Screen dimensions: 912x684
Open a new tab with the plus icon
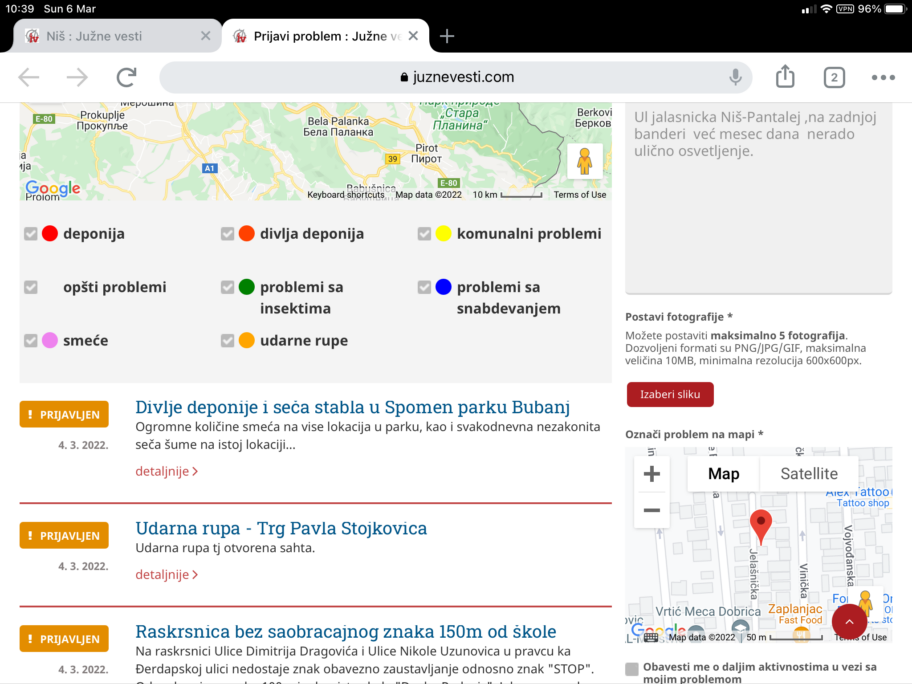(x=447, y=36)
